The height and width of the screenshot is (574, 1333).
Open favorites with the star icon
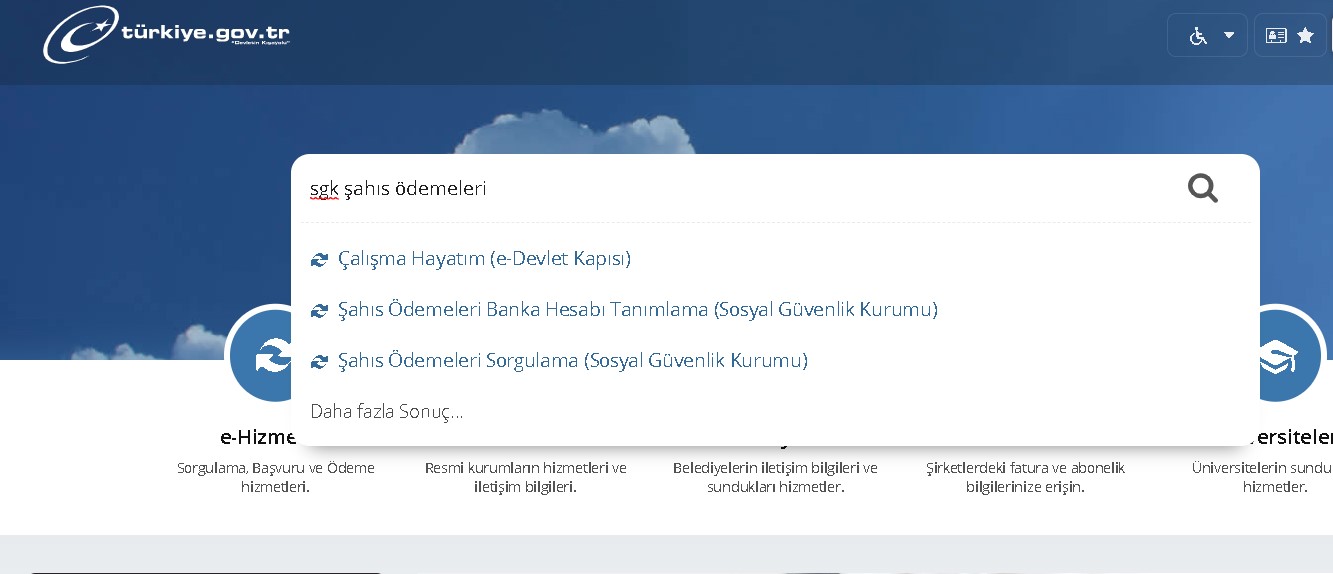point(1305,36)
